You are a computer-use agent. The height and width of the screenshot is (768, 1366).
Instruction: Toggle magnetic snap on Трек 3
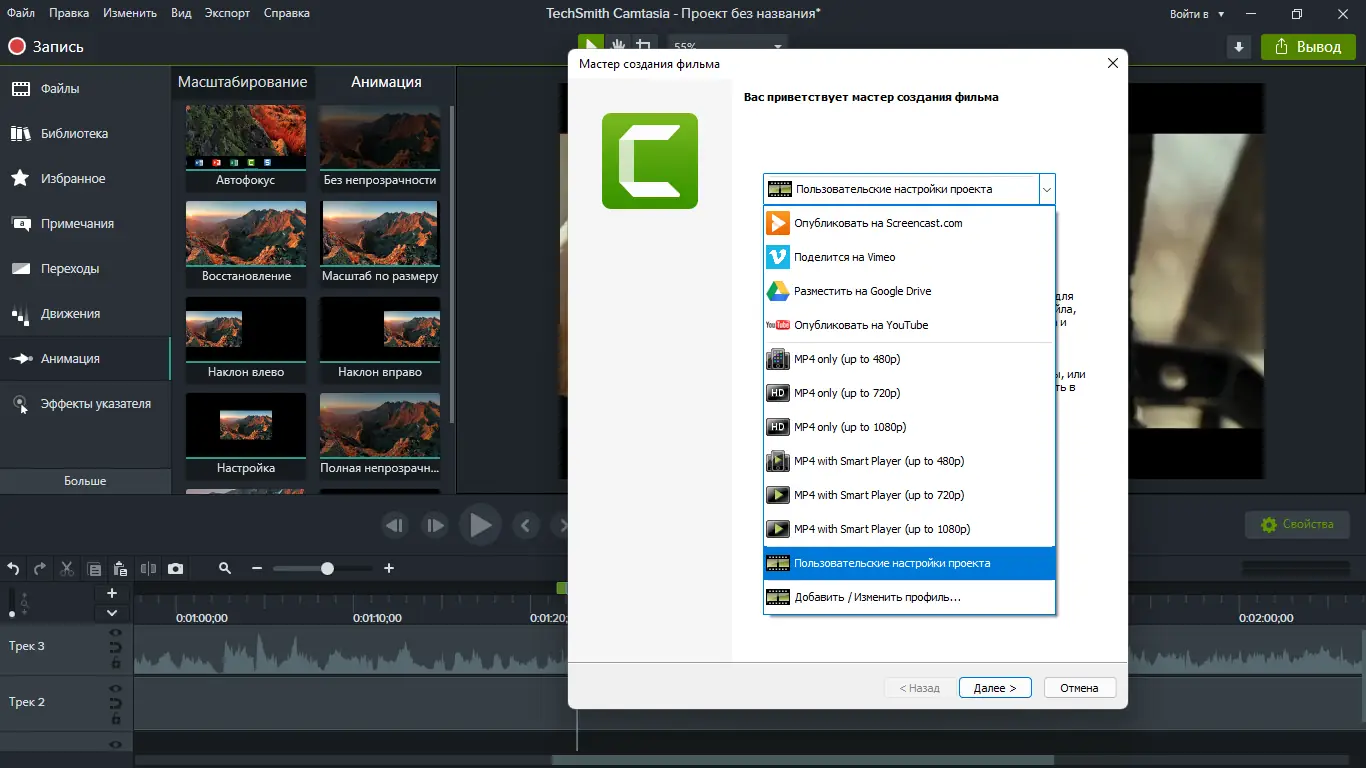pyautogui.click(x=115, y=648)
